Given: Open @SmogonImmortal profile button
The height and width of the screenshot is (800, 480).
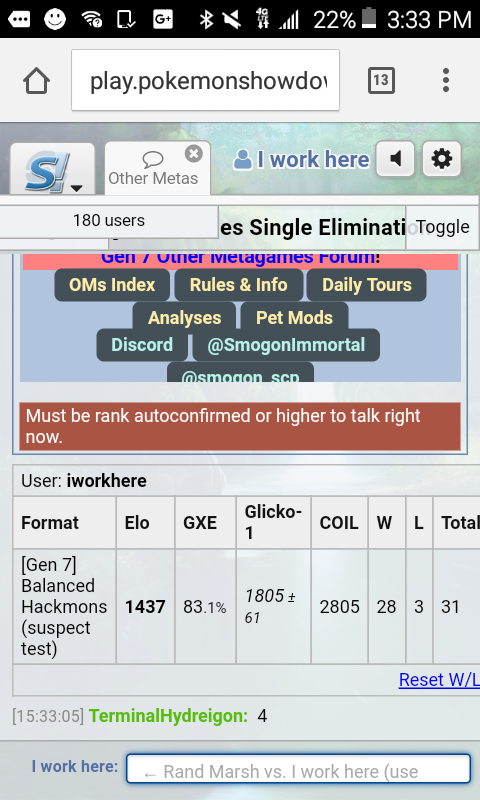Looking at the screenshot, I should pyautogui.click(x=286, y=345).
